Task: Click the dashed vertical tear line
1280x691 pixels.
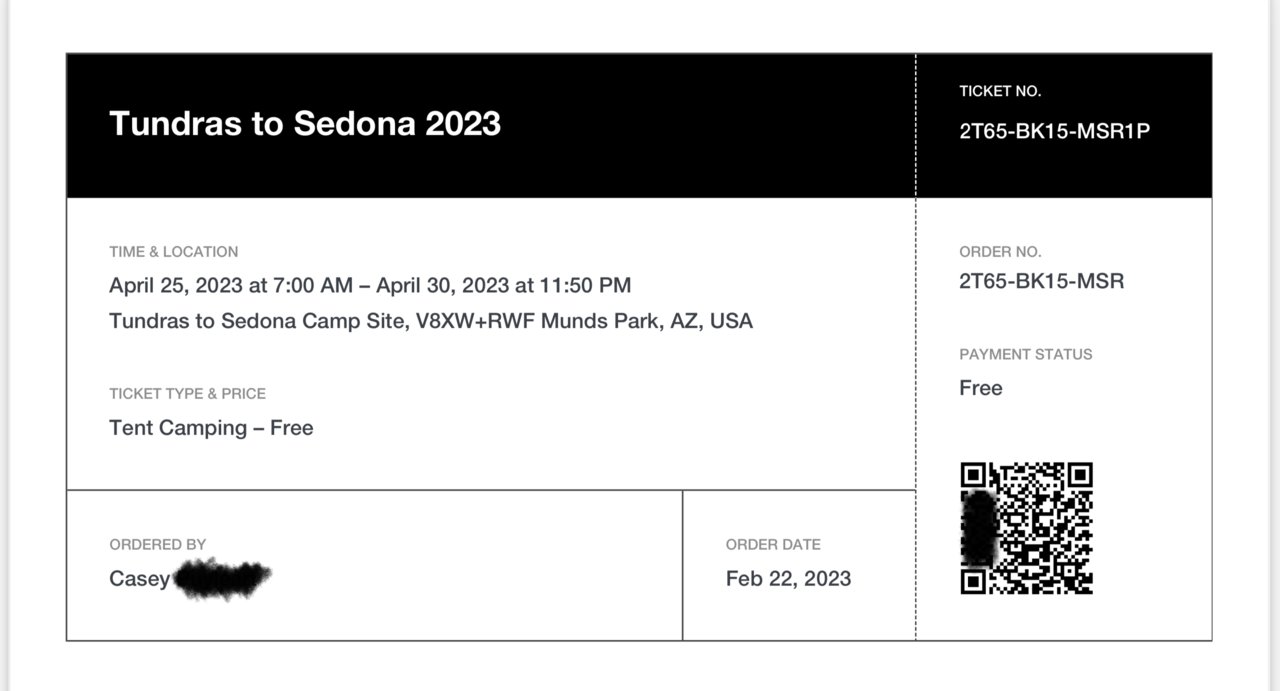Action: (x=916, y=347)
